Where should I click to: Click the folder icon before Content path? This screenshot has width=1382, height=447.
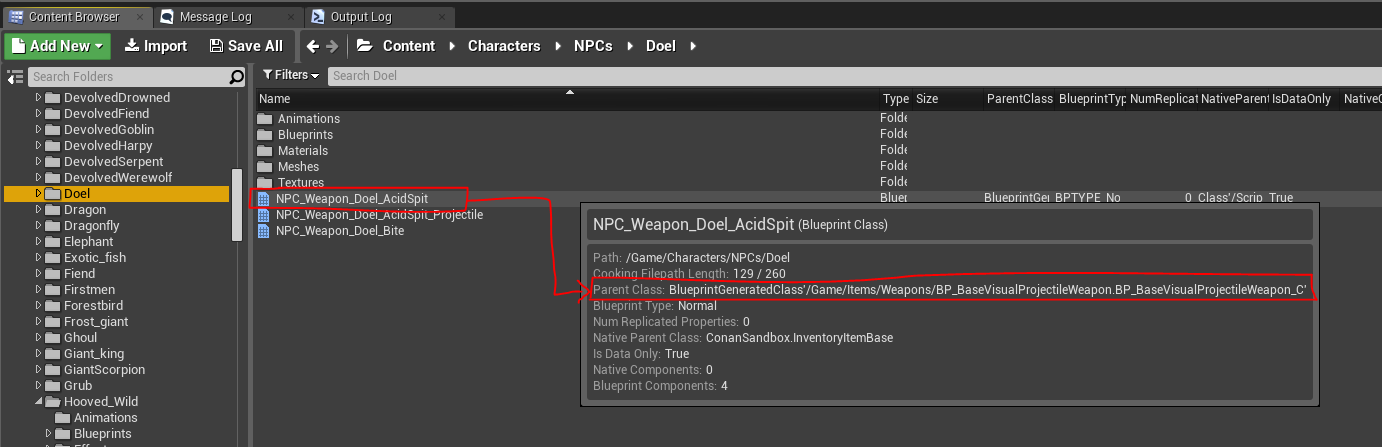coord(364,46)
